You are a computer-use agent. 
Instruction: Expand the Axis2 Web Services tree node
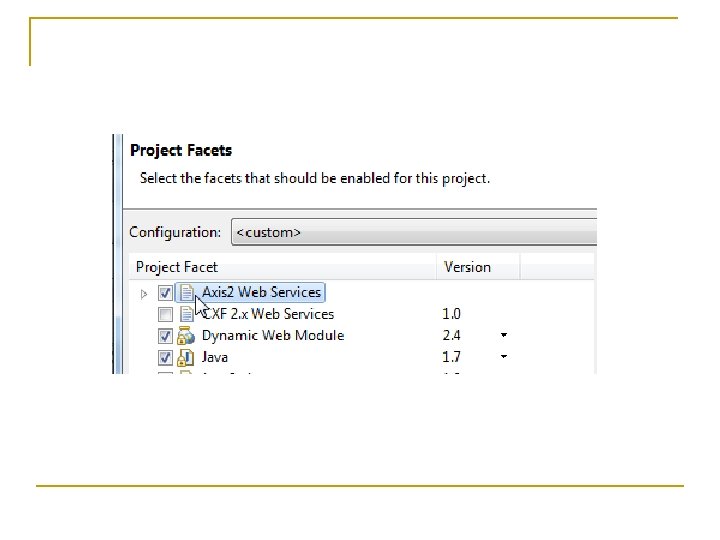144,293
